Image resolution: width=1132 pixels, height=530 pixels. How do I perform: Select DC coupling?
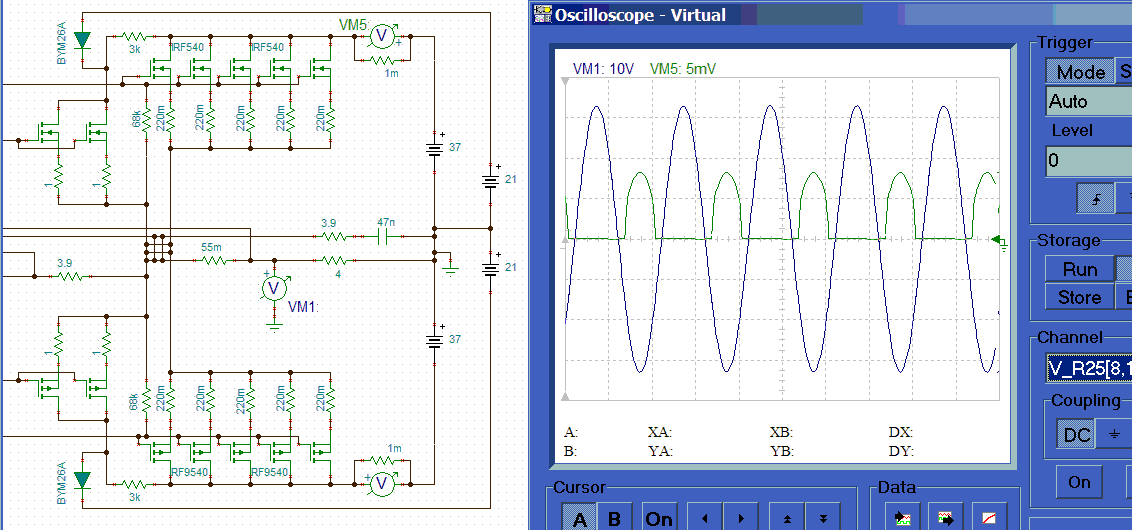(x=1077, y=435)
